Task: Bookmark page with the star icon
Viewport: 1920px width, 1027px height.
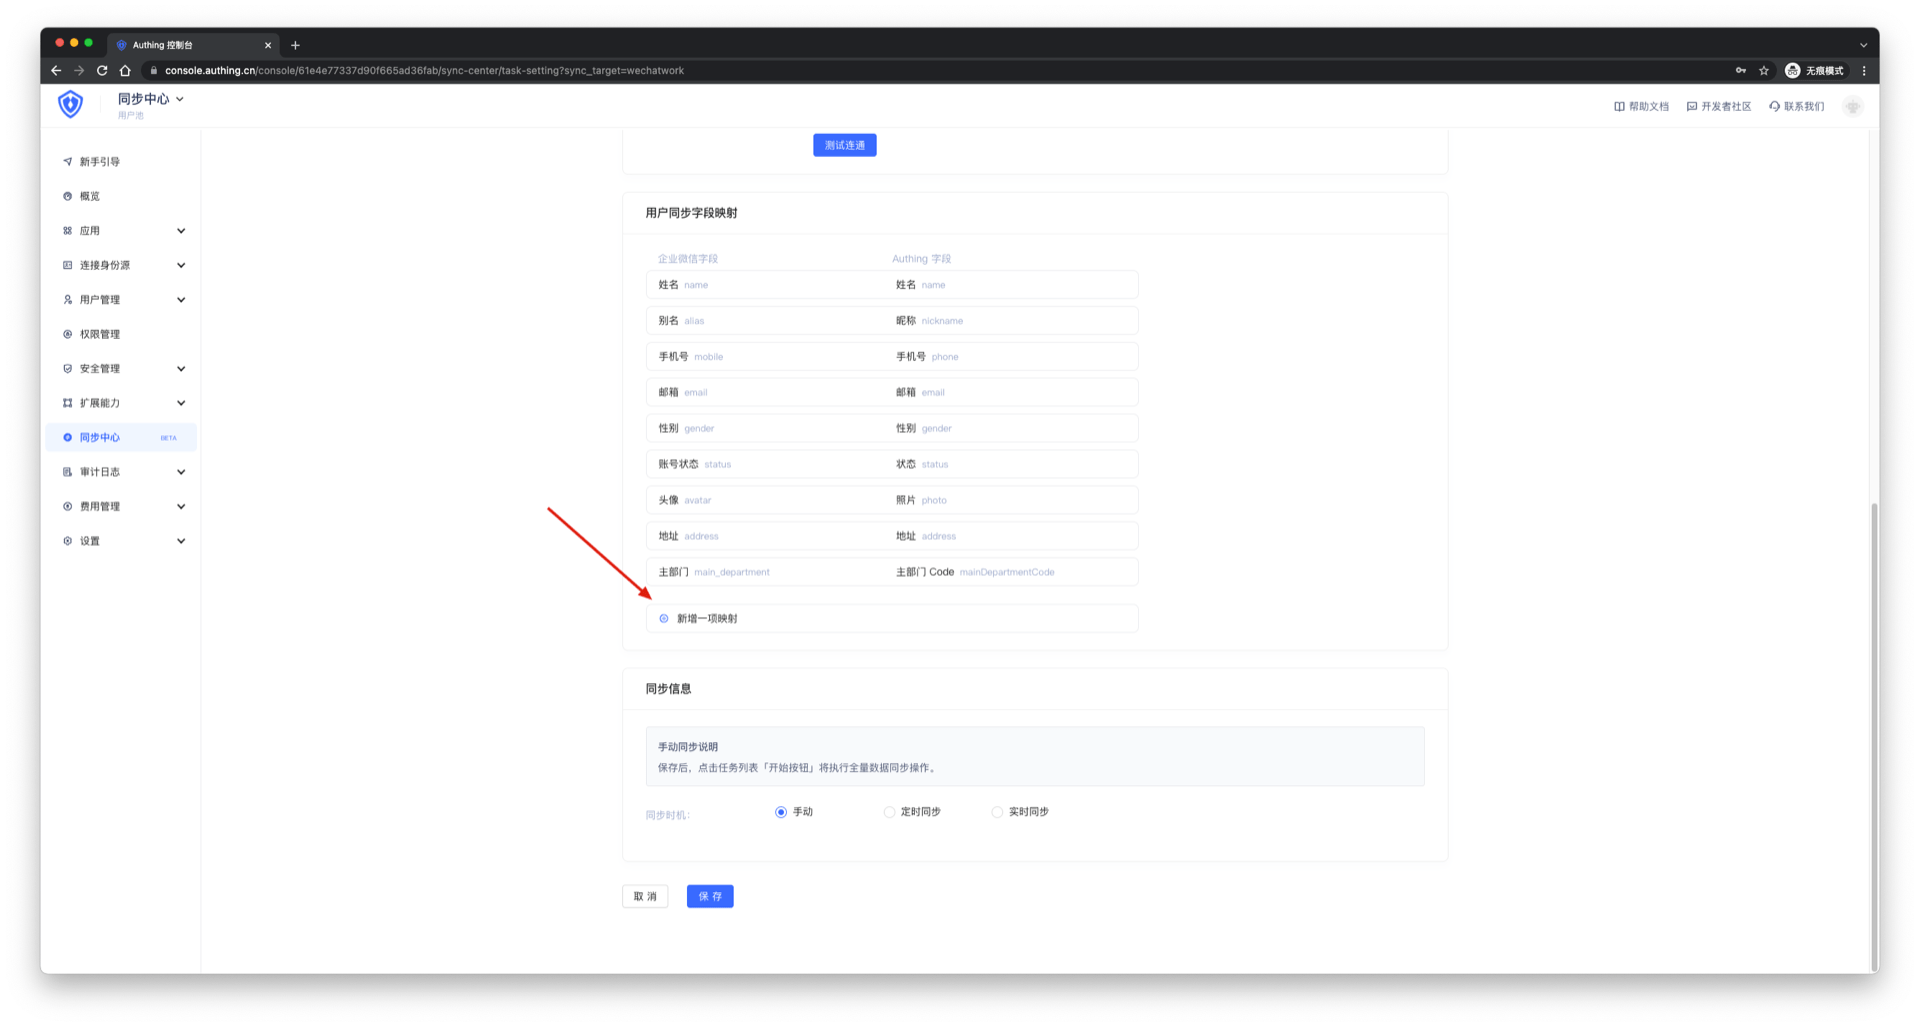Action: point(1764,71)
